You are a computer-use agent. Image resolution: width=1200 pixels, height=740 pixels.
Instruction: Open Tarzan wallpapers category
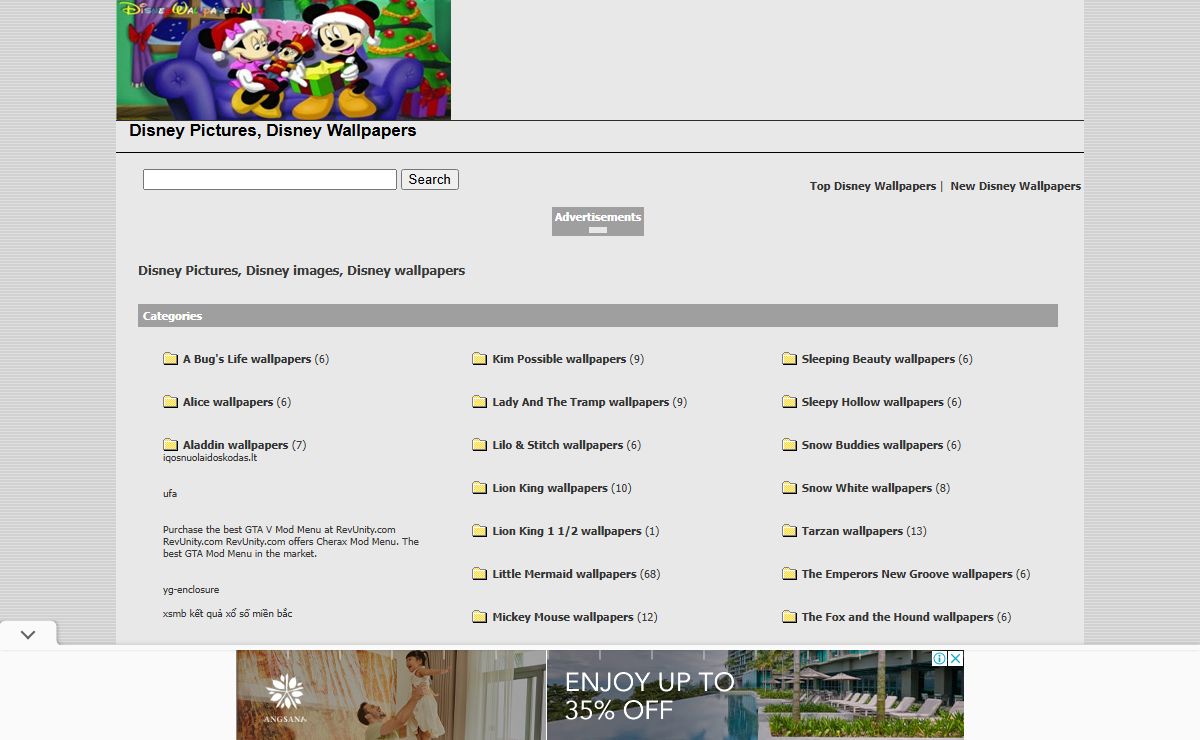[852, 531]
